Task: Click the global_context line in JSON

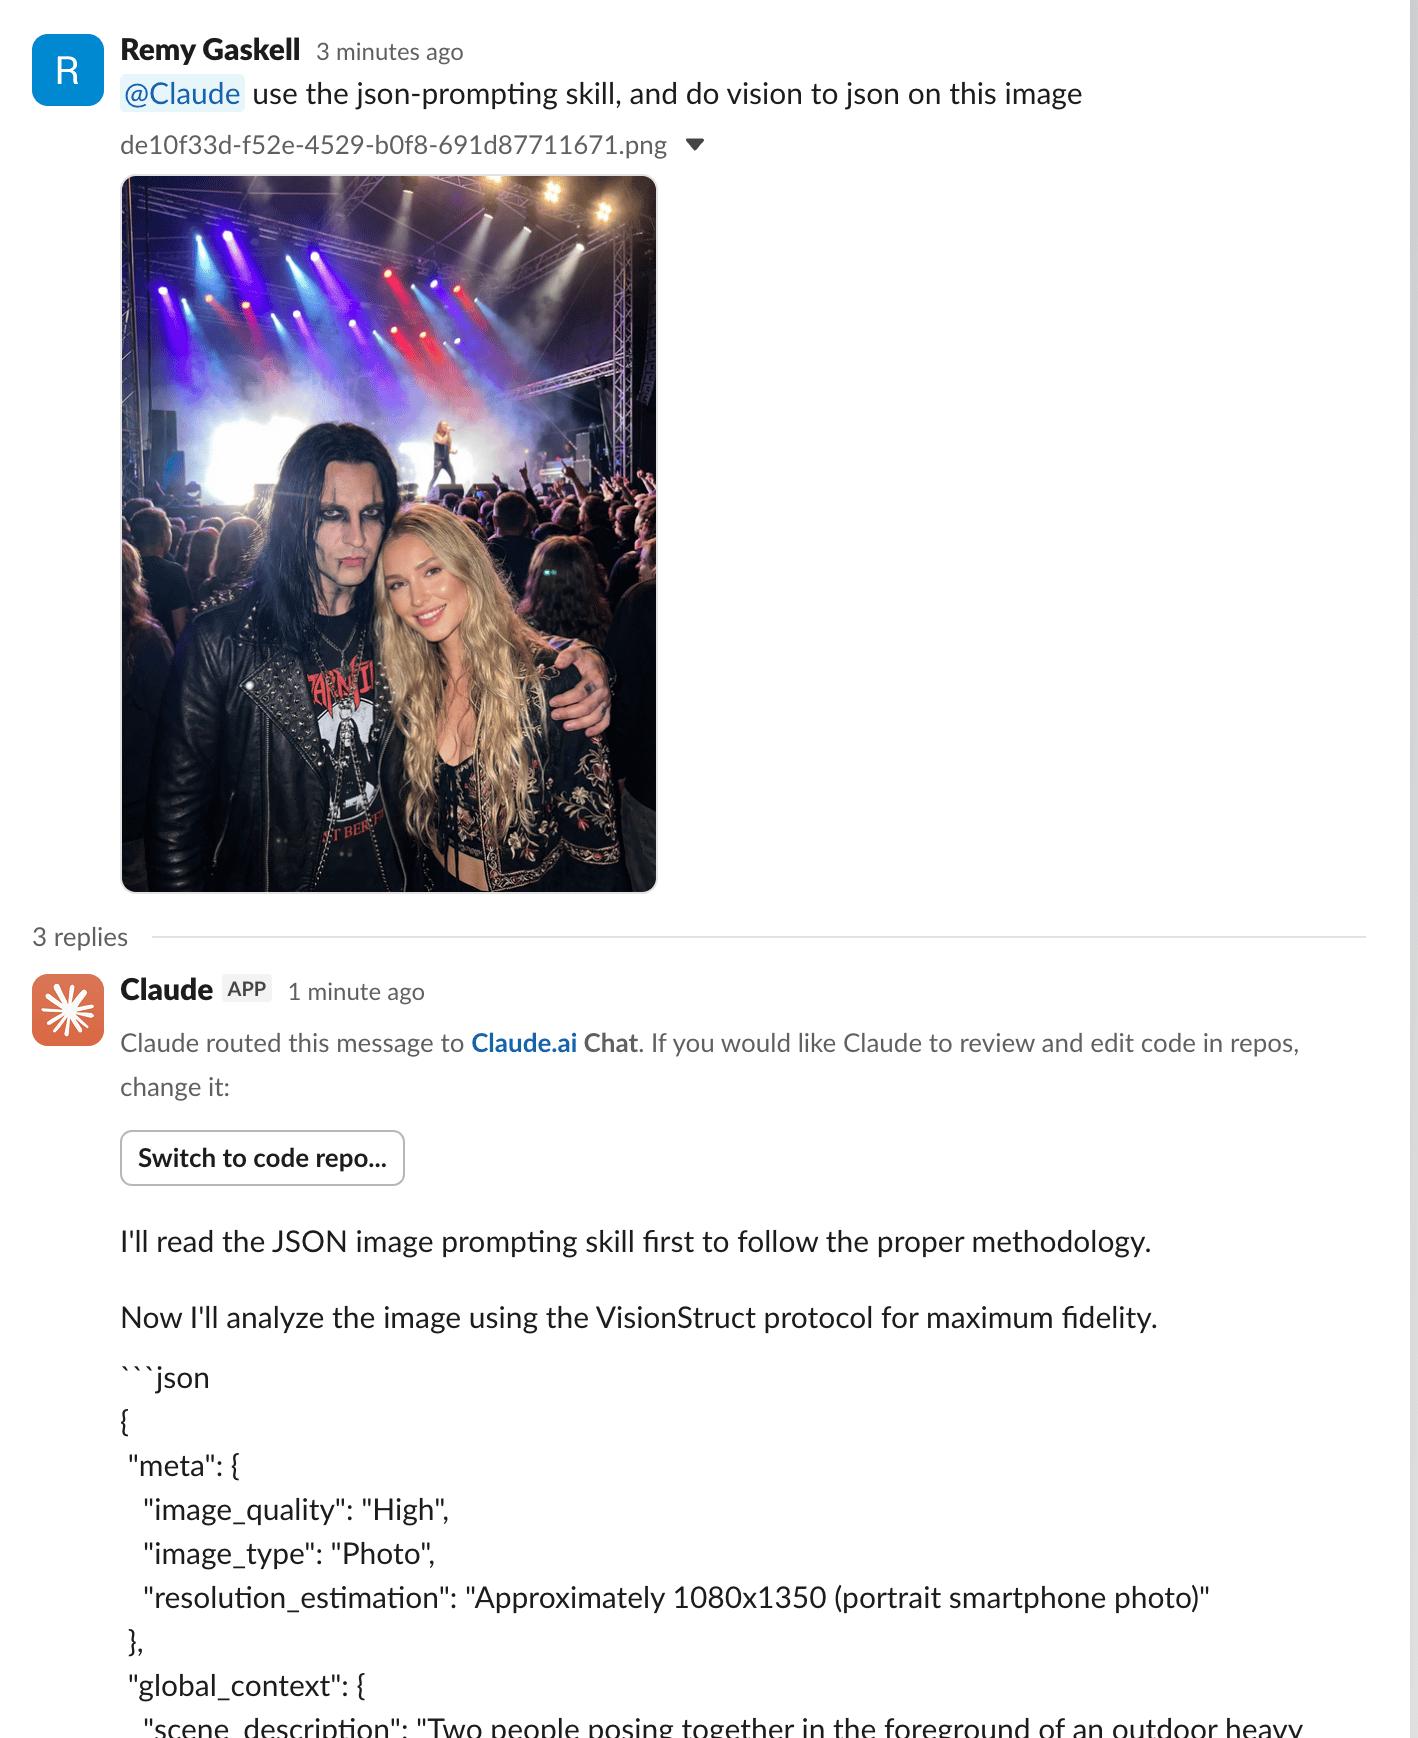Action: 247,1686
